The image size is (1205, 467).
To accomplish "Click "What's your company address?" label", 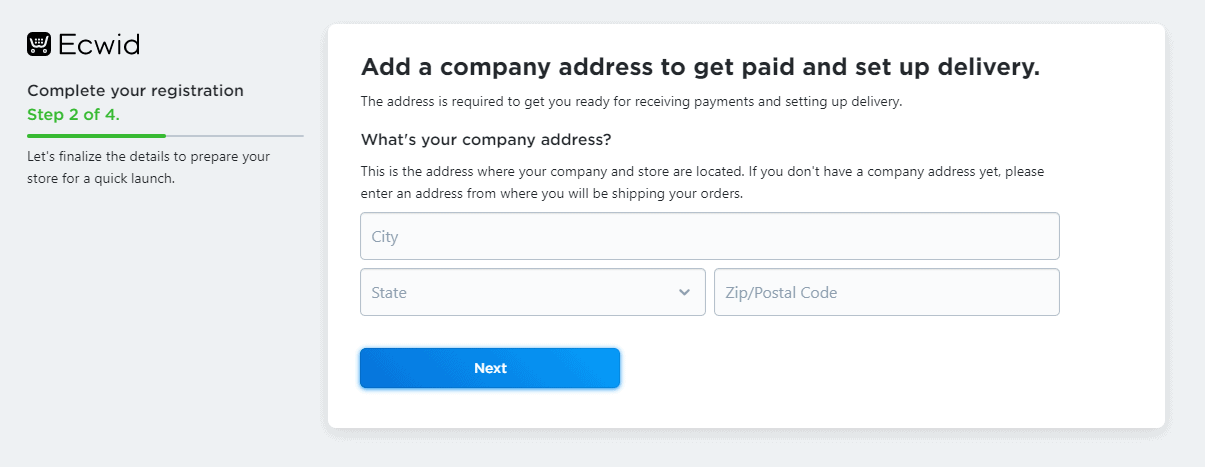I will pyautogui.click(x=486, y=138).
